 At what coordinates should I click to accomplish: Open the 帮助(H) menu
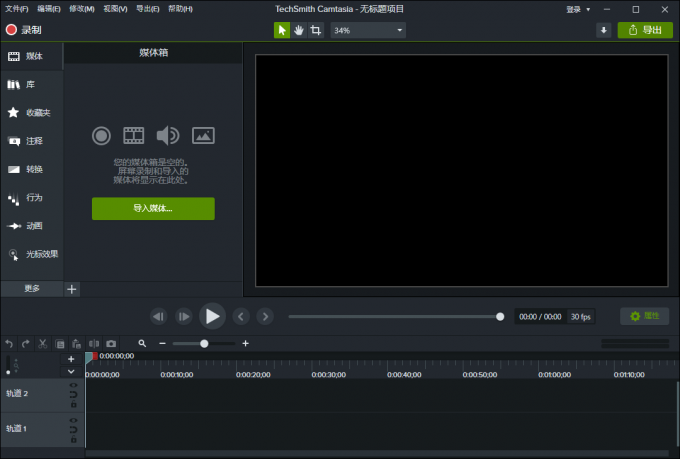pyautogui.click(x=180, y=9)
